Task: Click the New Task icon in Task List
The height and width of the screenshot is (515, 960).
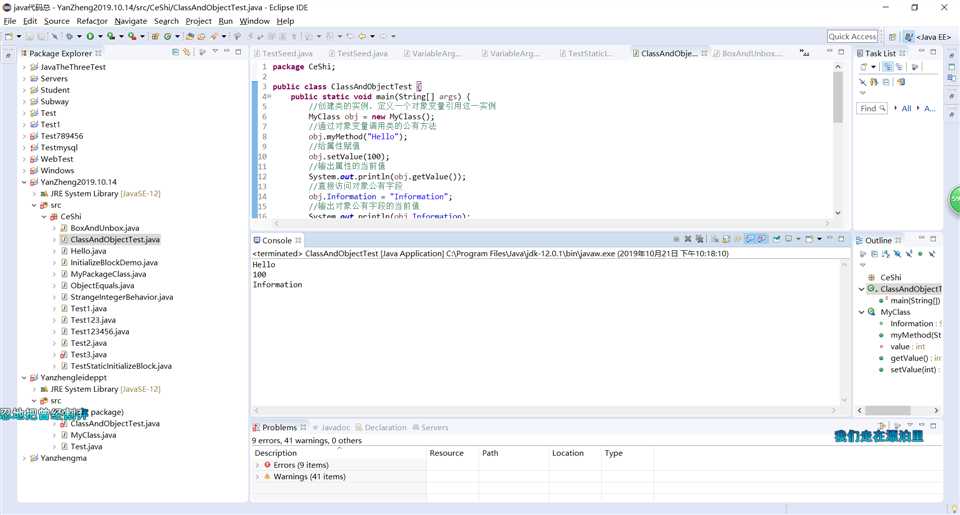Action: [x=863, y=68]
